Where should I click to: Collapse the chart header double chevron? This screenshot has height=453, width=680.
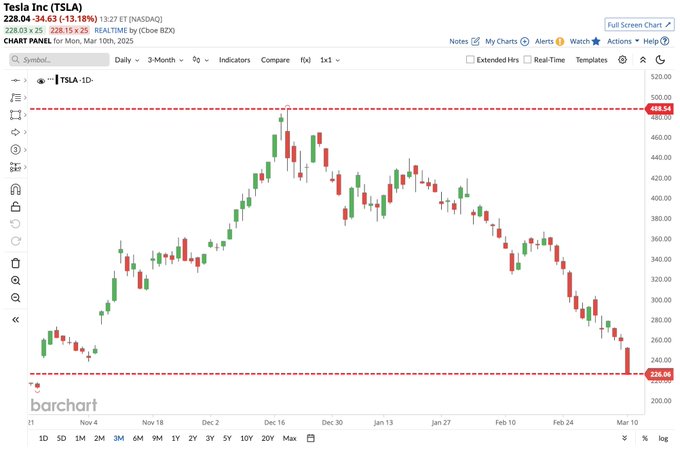(643, 60)
